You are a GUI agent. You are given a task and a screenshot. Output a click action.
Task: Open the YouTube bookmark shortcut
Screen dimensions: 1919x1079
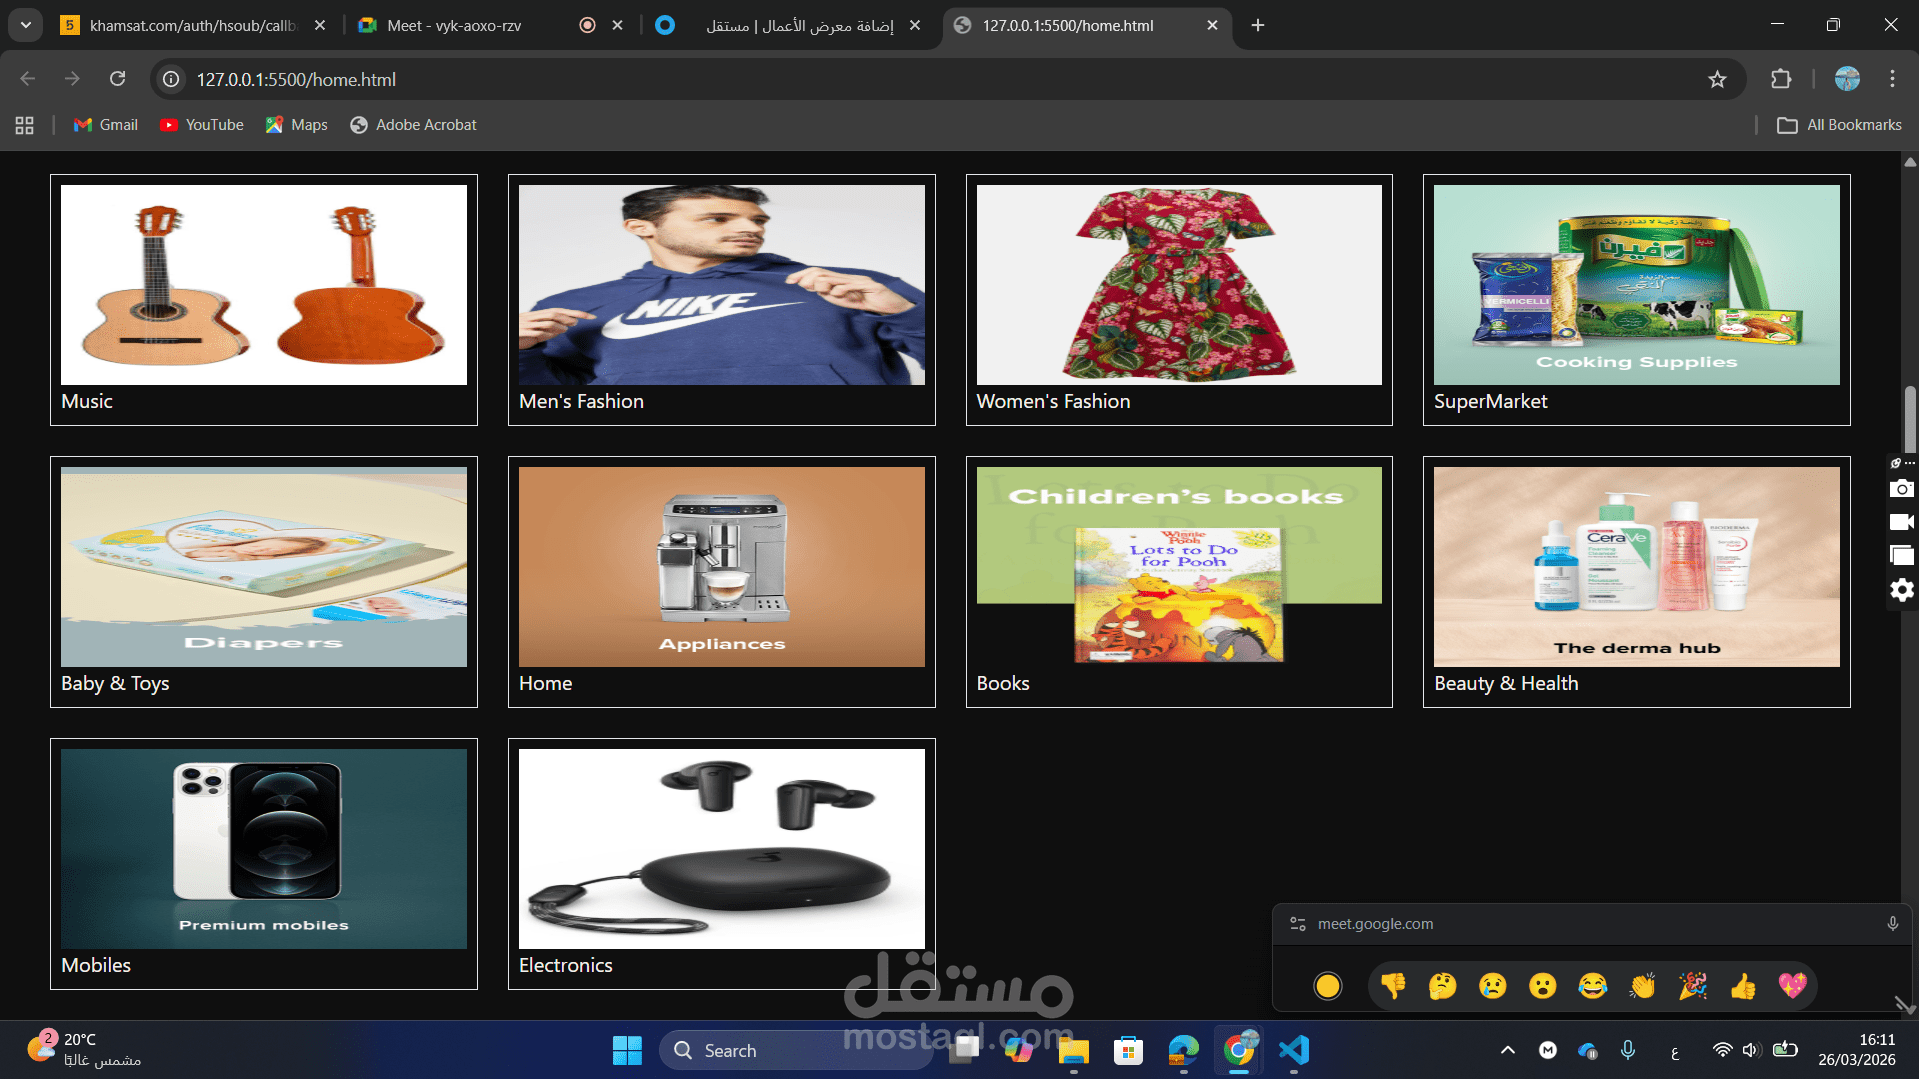coord(201,124)
